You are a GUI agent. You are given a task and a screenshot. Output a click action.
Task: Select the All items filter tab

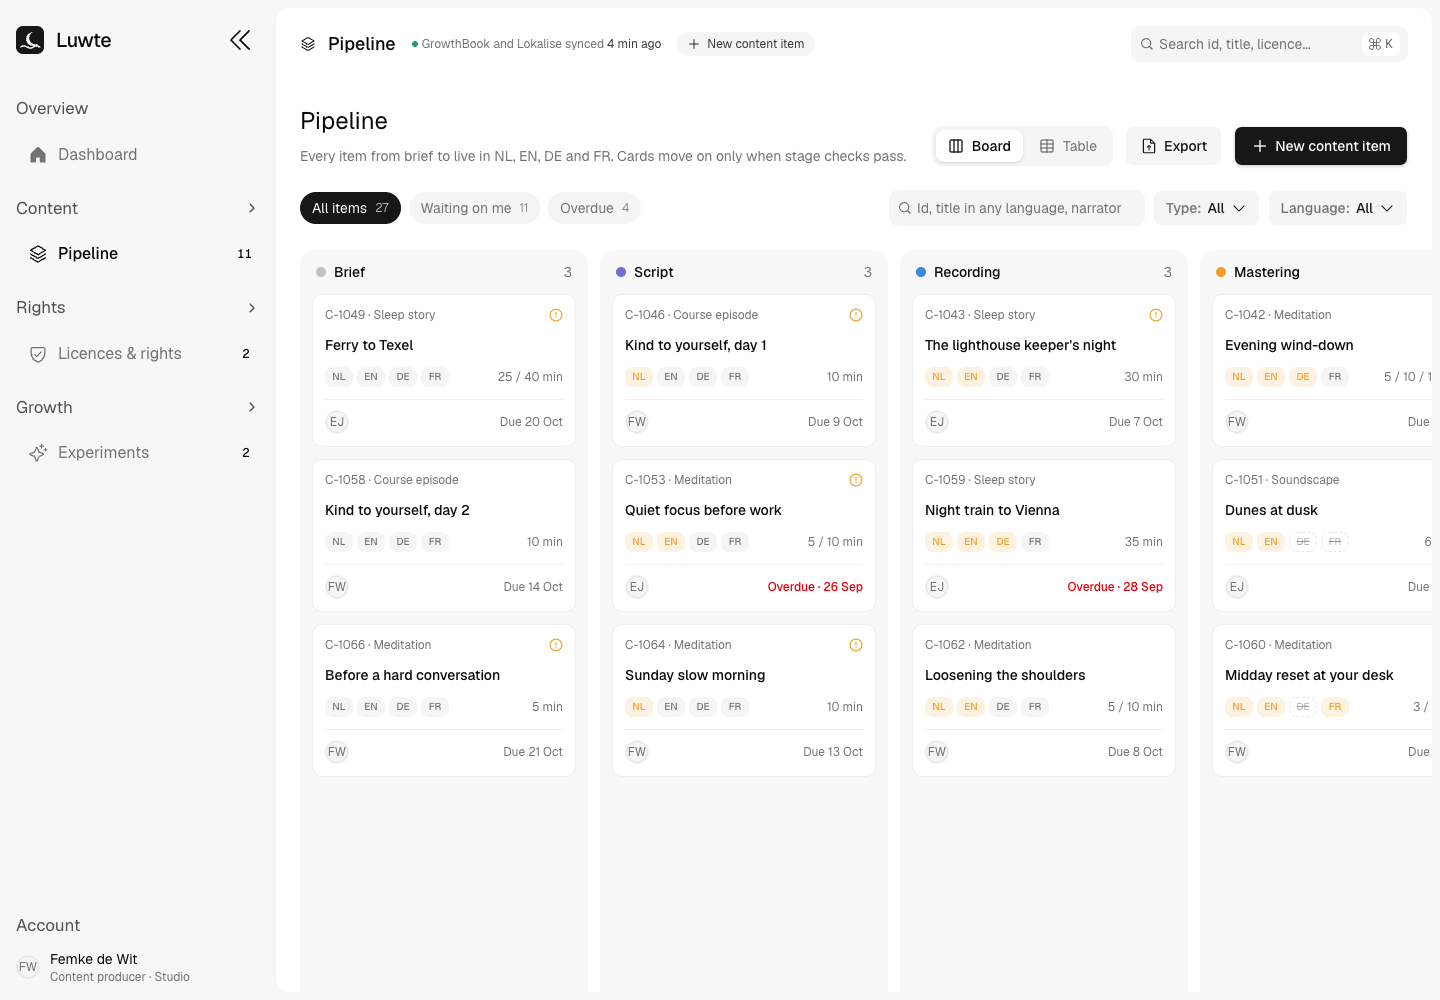(350, 208)
